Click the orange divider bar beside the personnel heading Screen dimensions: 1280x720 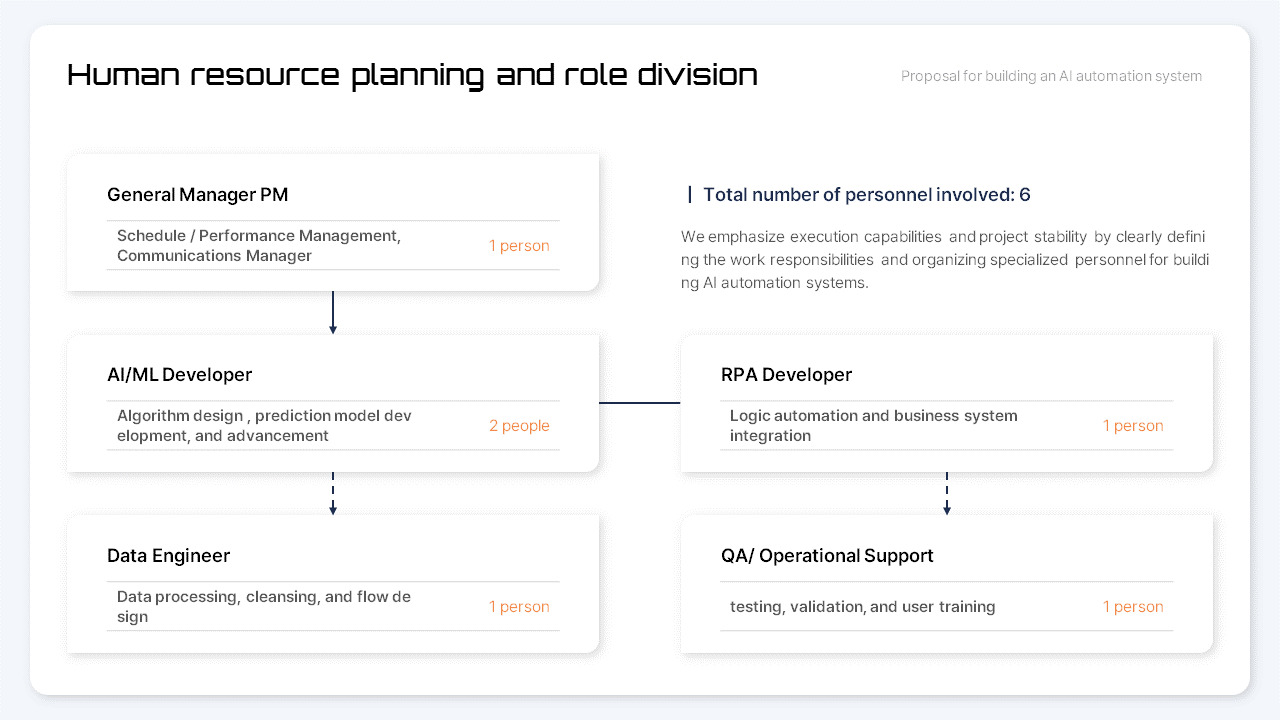(691, 194)
